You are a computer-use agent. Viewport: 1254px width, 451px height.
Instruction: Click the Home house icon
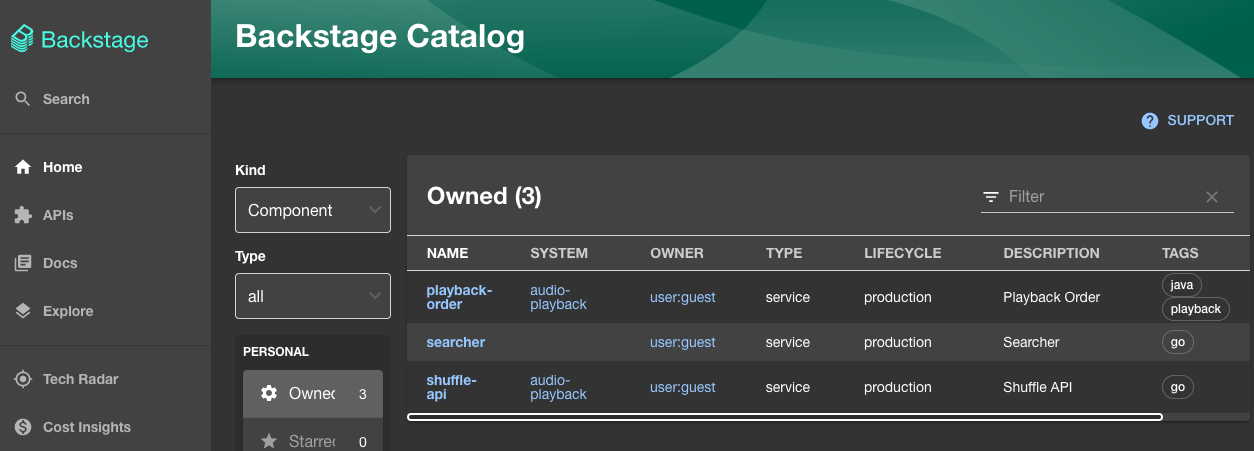[23, 167]
